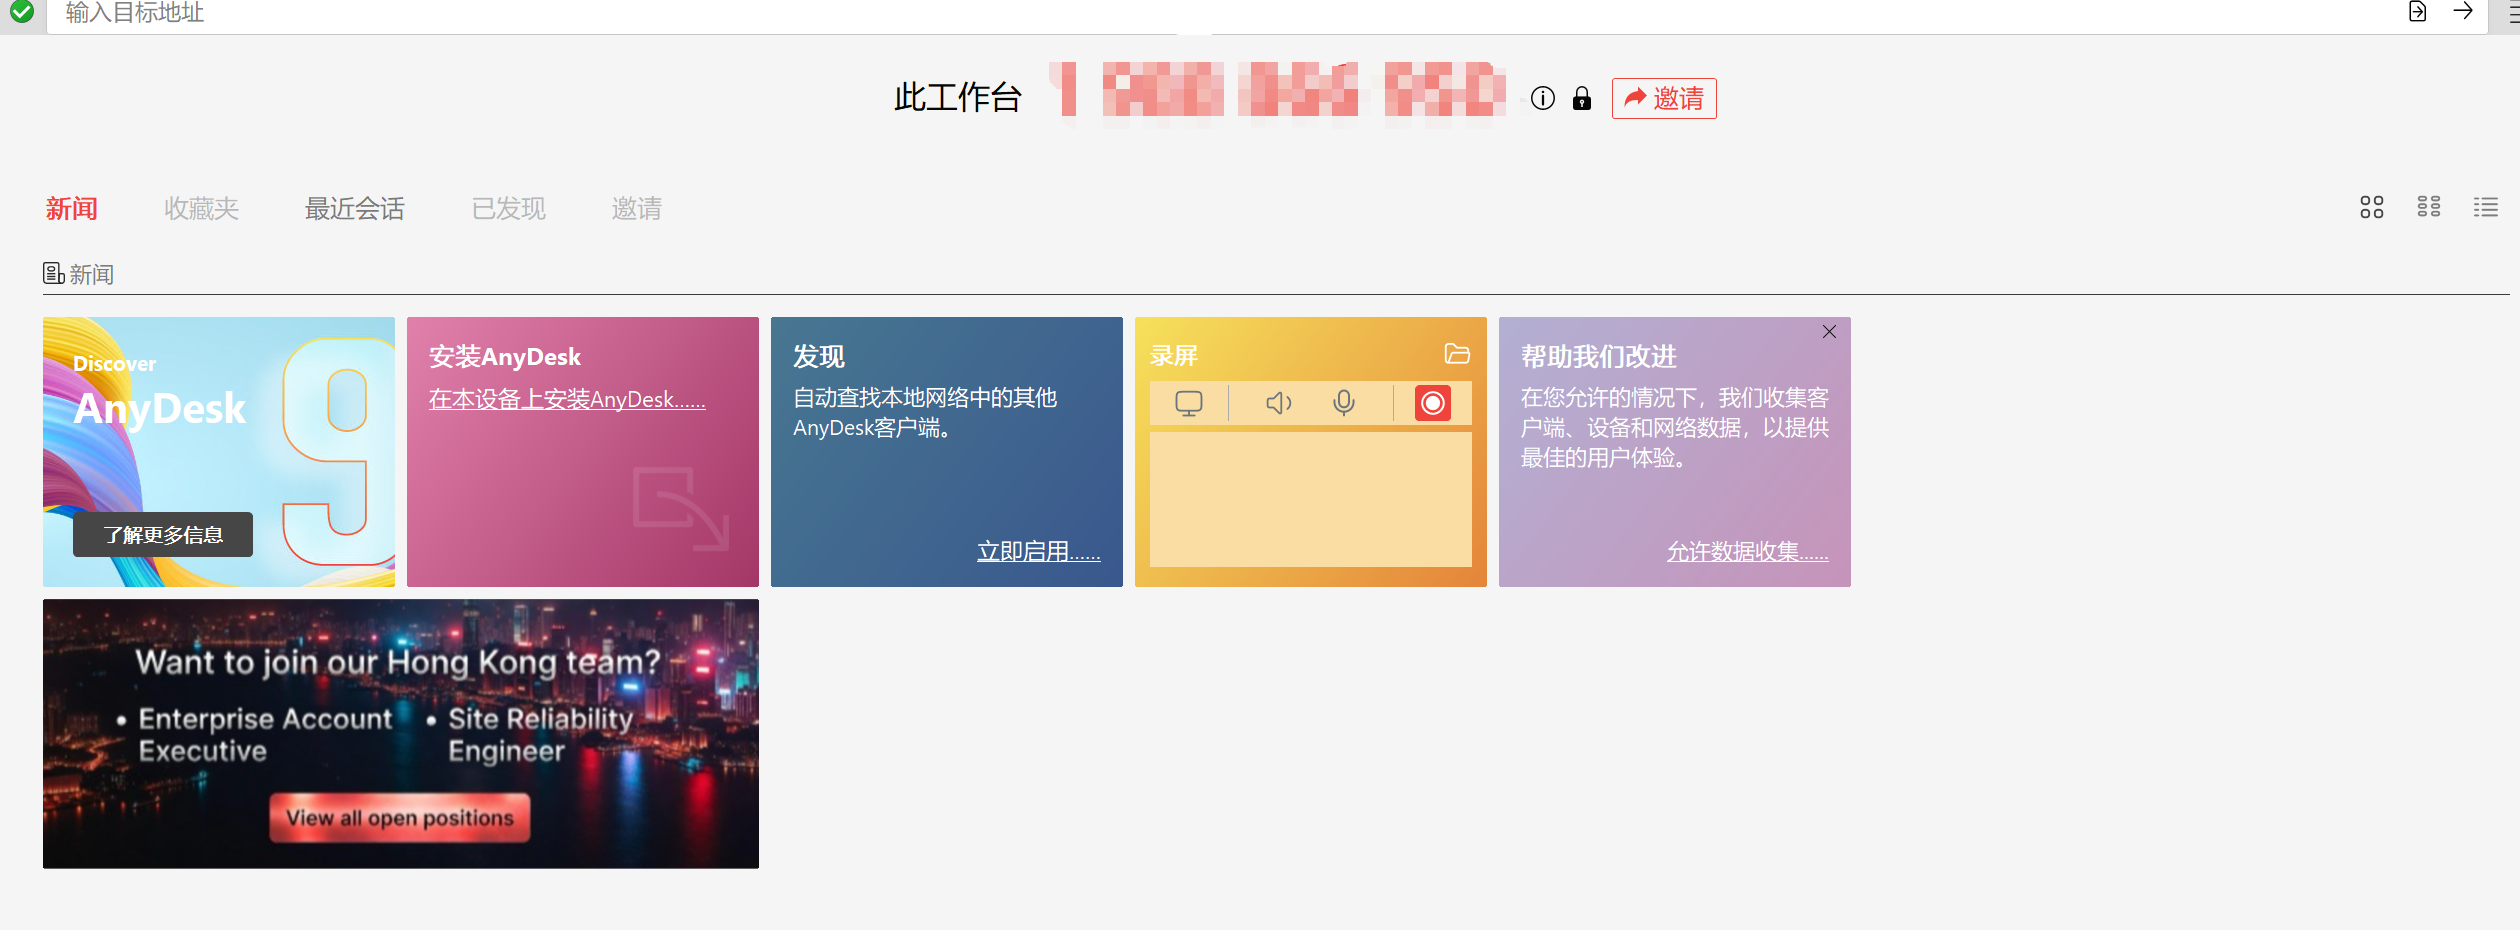Click the 发现 card title
This screenshot has width=2520, height=930.
pyautogui.click(x=819, y=357)
